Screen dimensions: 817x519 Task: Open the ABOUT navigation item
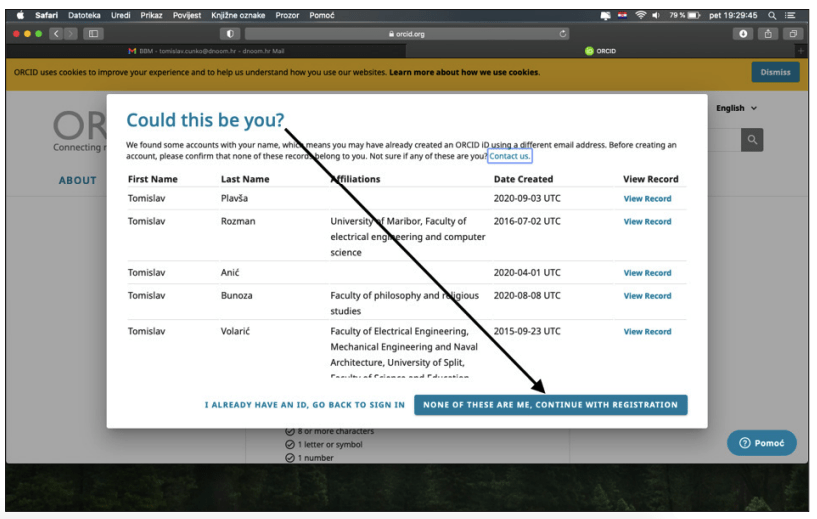78,180
